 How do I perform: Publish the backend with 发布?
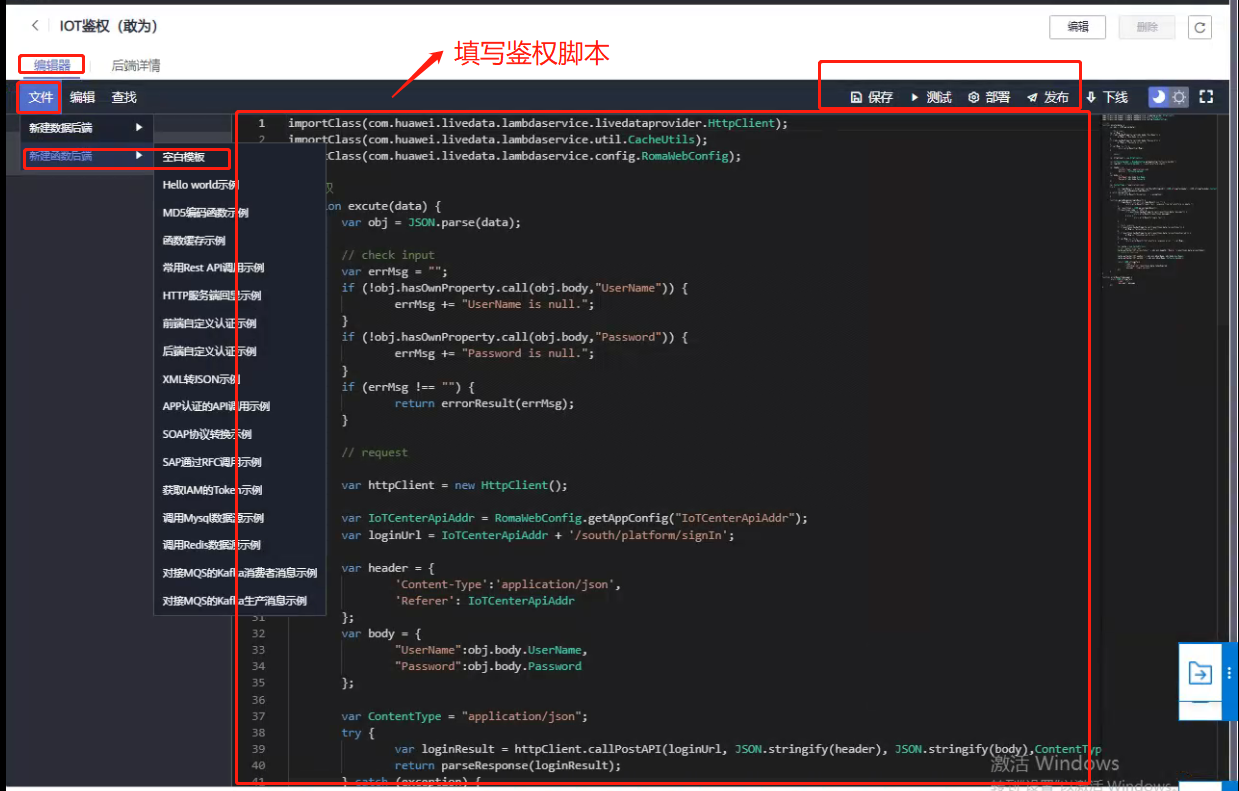tap(1048, 97)
